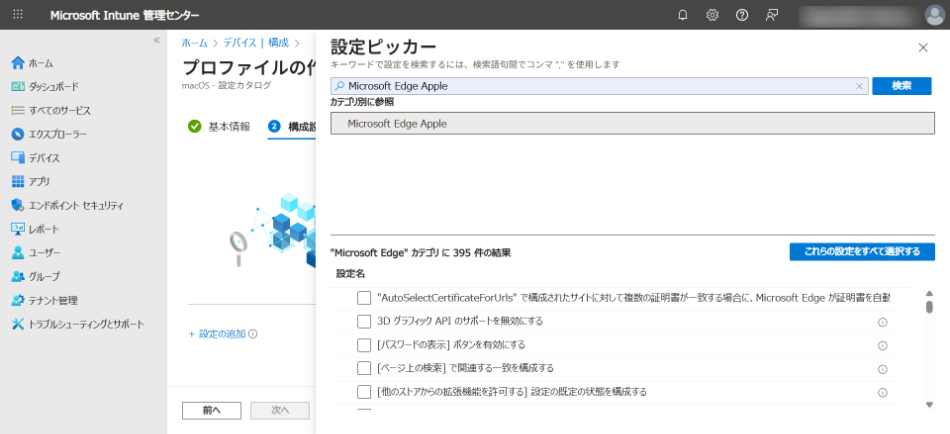The image size is (950, 434).
Task: Click これらの設定をすべて選択する button
Action: click(861, 252)
